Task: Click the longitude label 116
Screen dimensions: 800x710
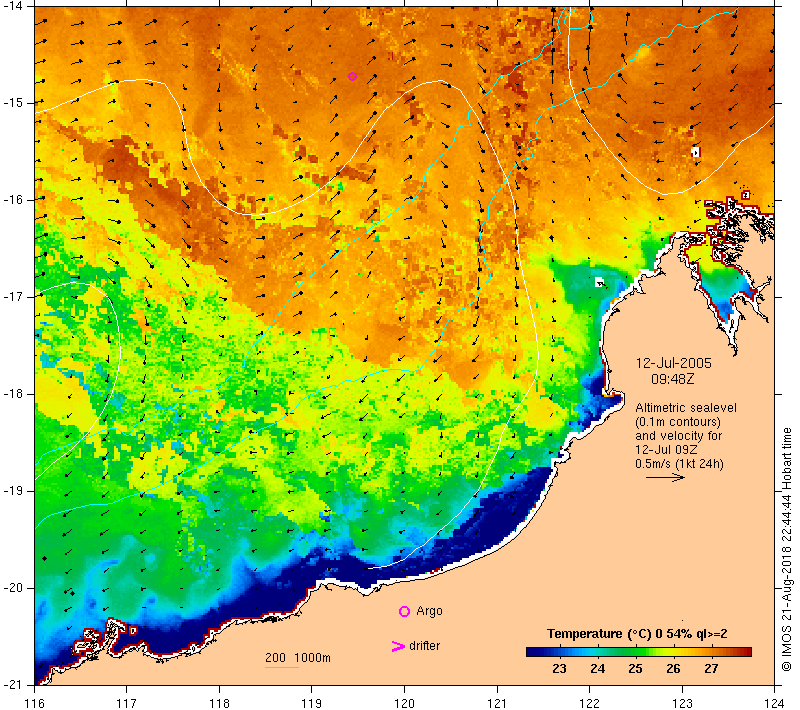Action: (x=34, y=703)
